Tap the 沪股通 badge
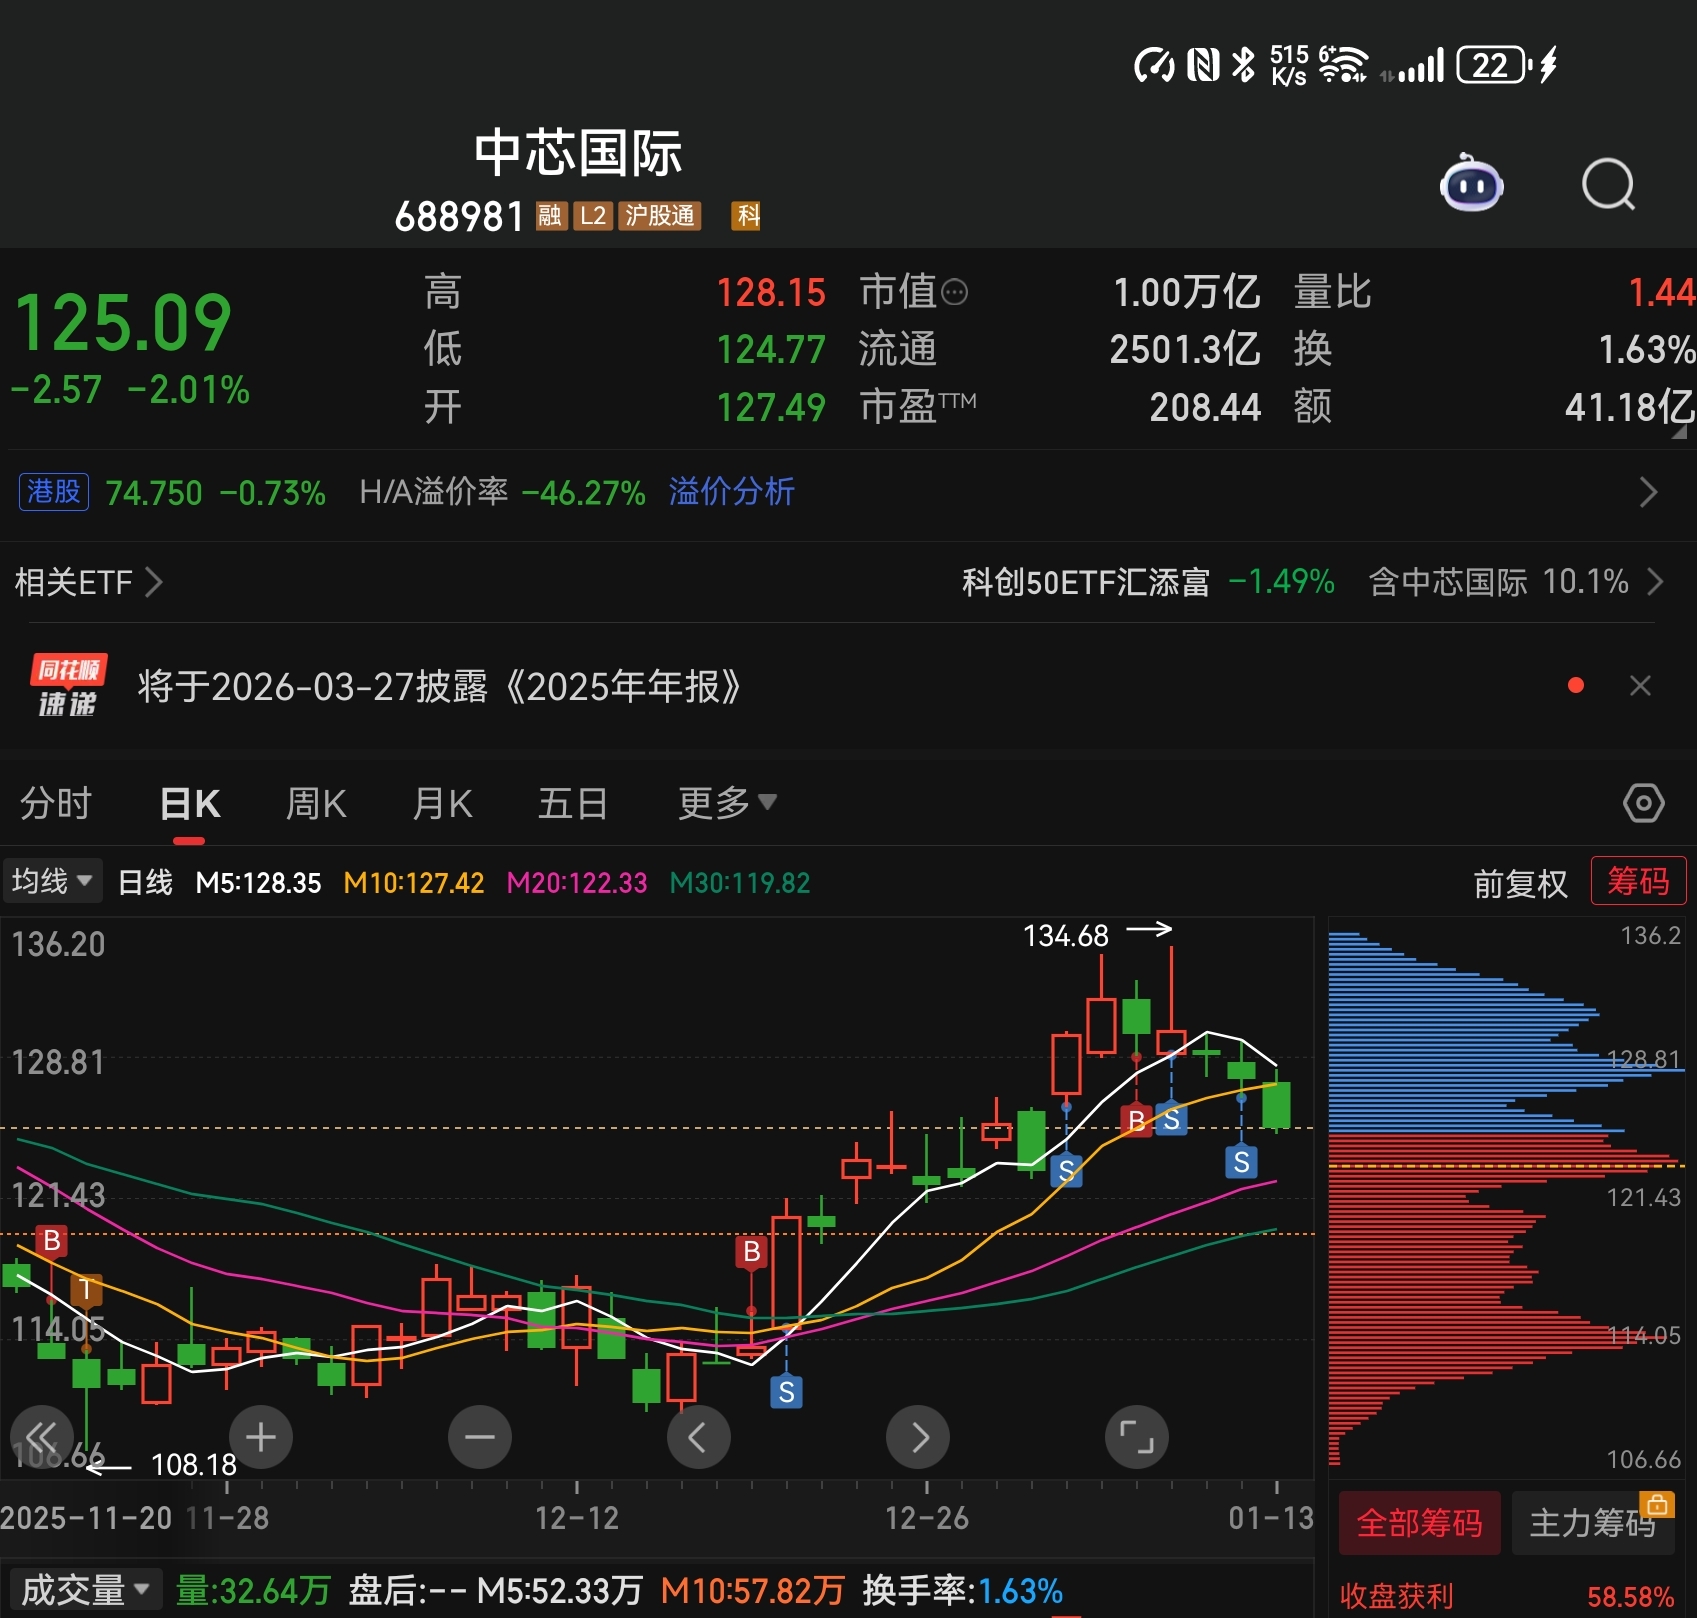1697x1618 pixels. tap(660, 216)
